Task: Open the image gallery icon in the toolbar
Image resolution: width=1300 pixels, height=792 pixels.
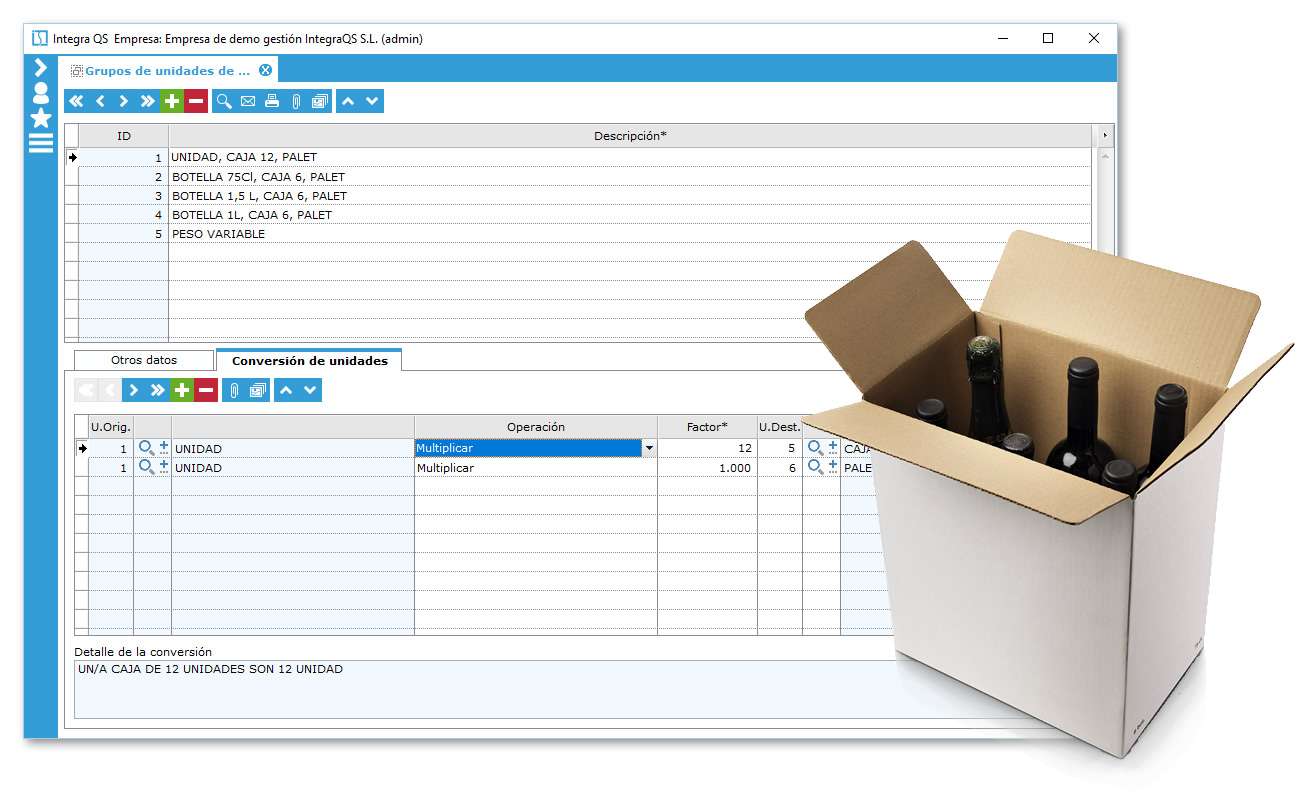Action: click(x=319, y=100)
